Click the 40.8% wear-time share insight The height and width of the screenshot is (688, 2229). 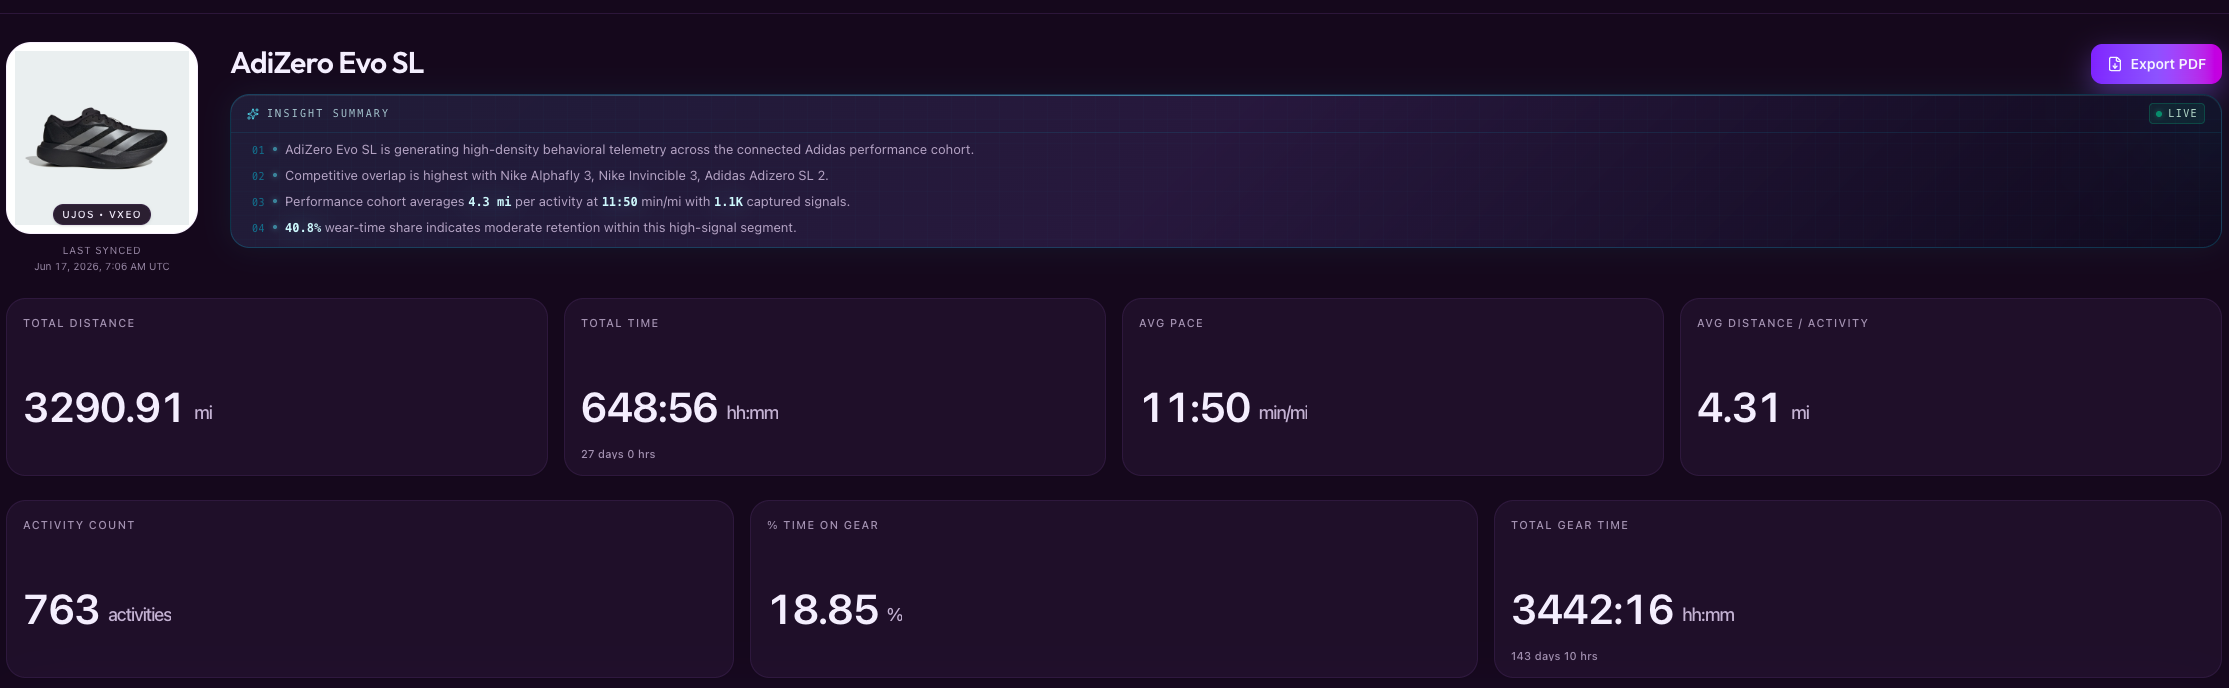[540, 228]
